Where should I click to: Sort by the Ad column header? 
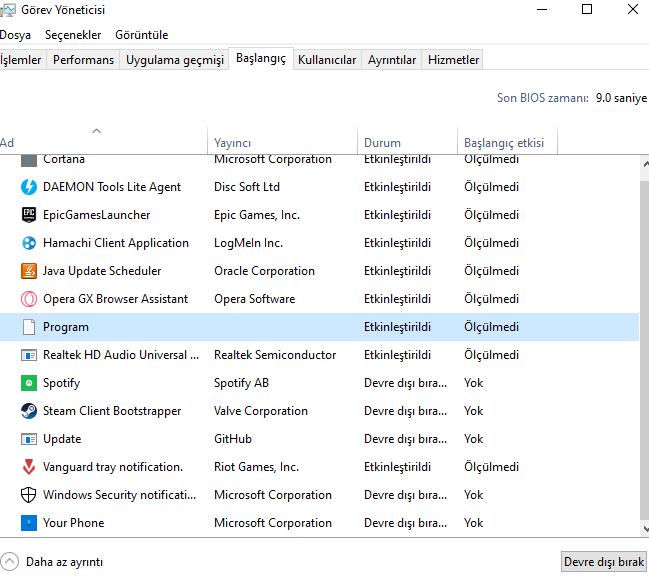(x=103, y=141)
